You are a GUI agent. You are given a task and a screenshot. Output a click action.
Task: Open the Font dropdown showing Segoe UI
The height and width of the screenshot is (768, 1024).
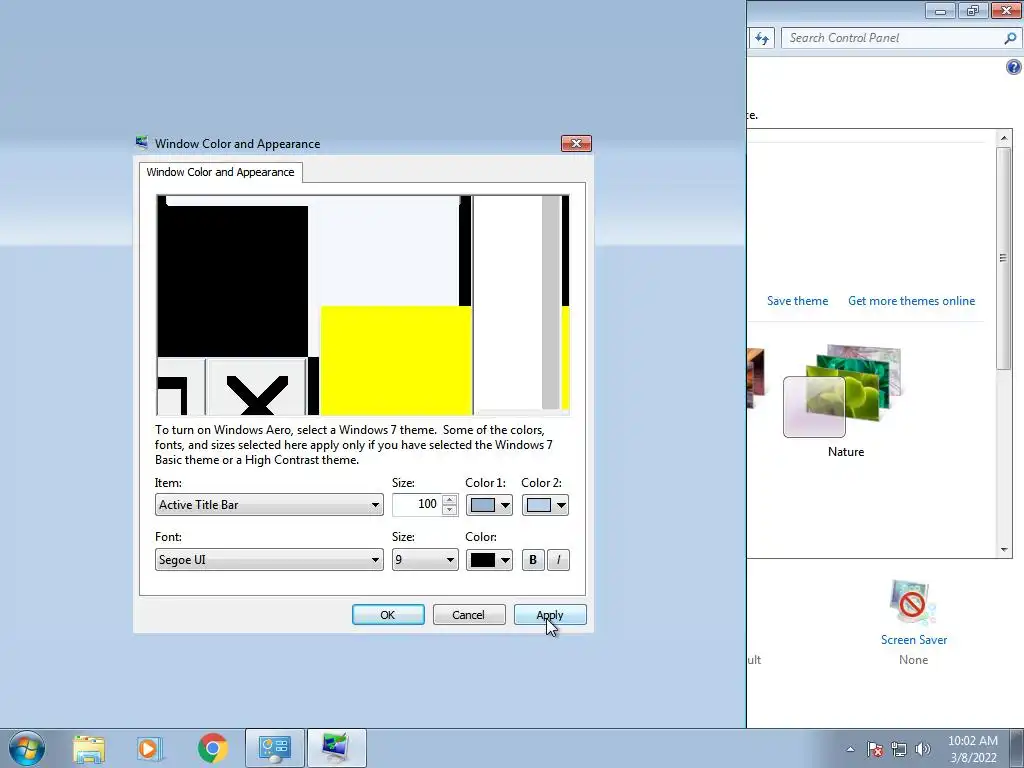tap(268, 560)
